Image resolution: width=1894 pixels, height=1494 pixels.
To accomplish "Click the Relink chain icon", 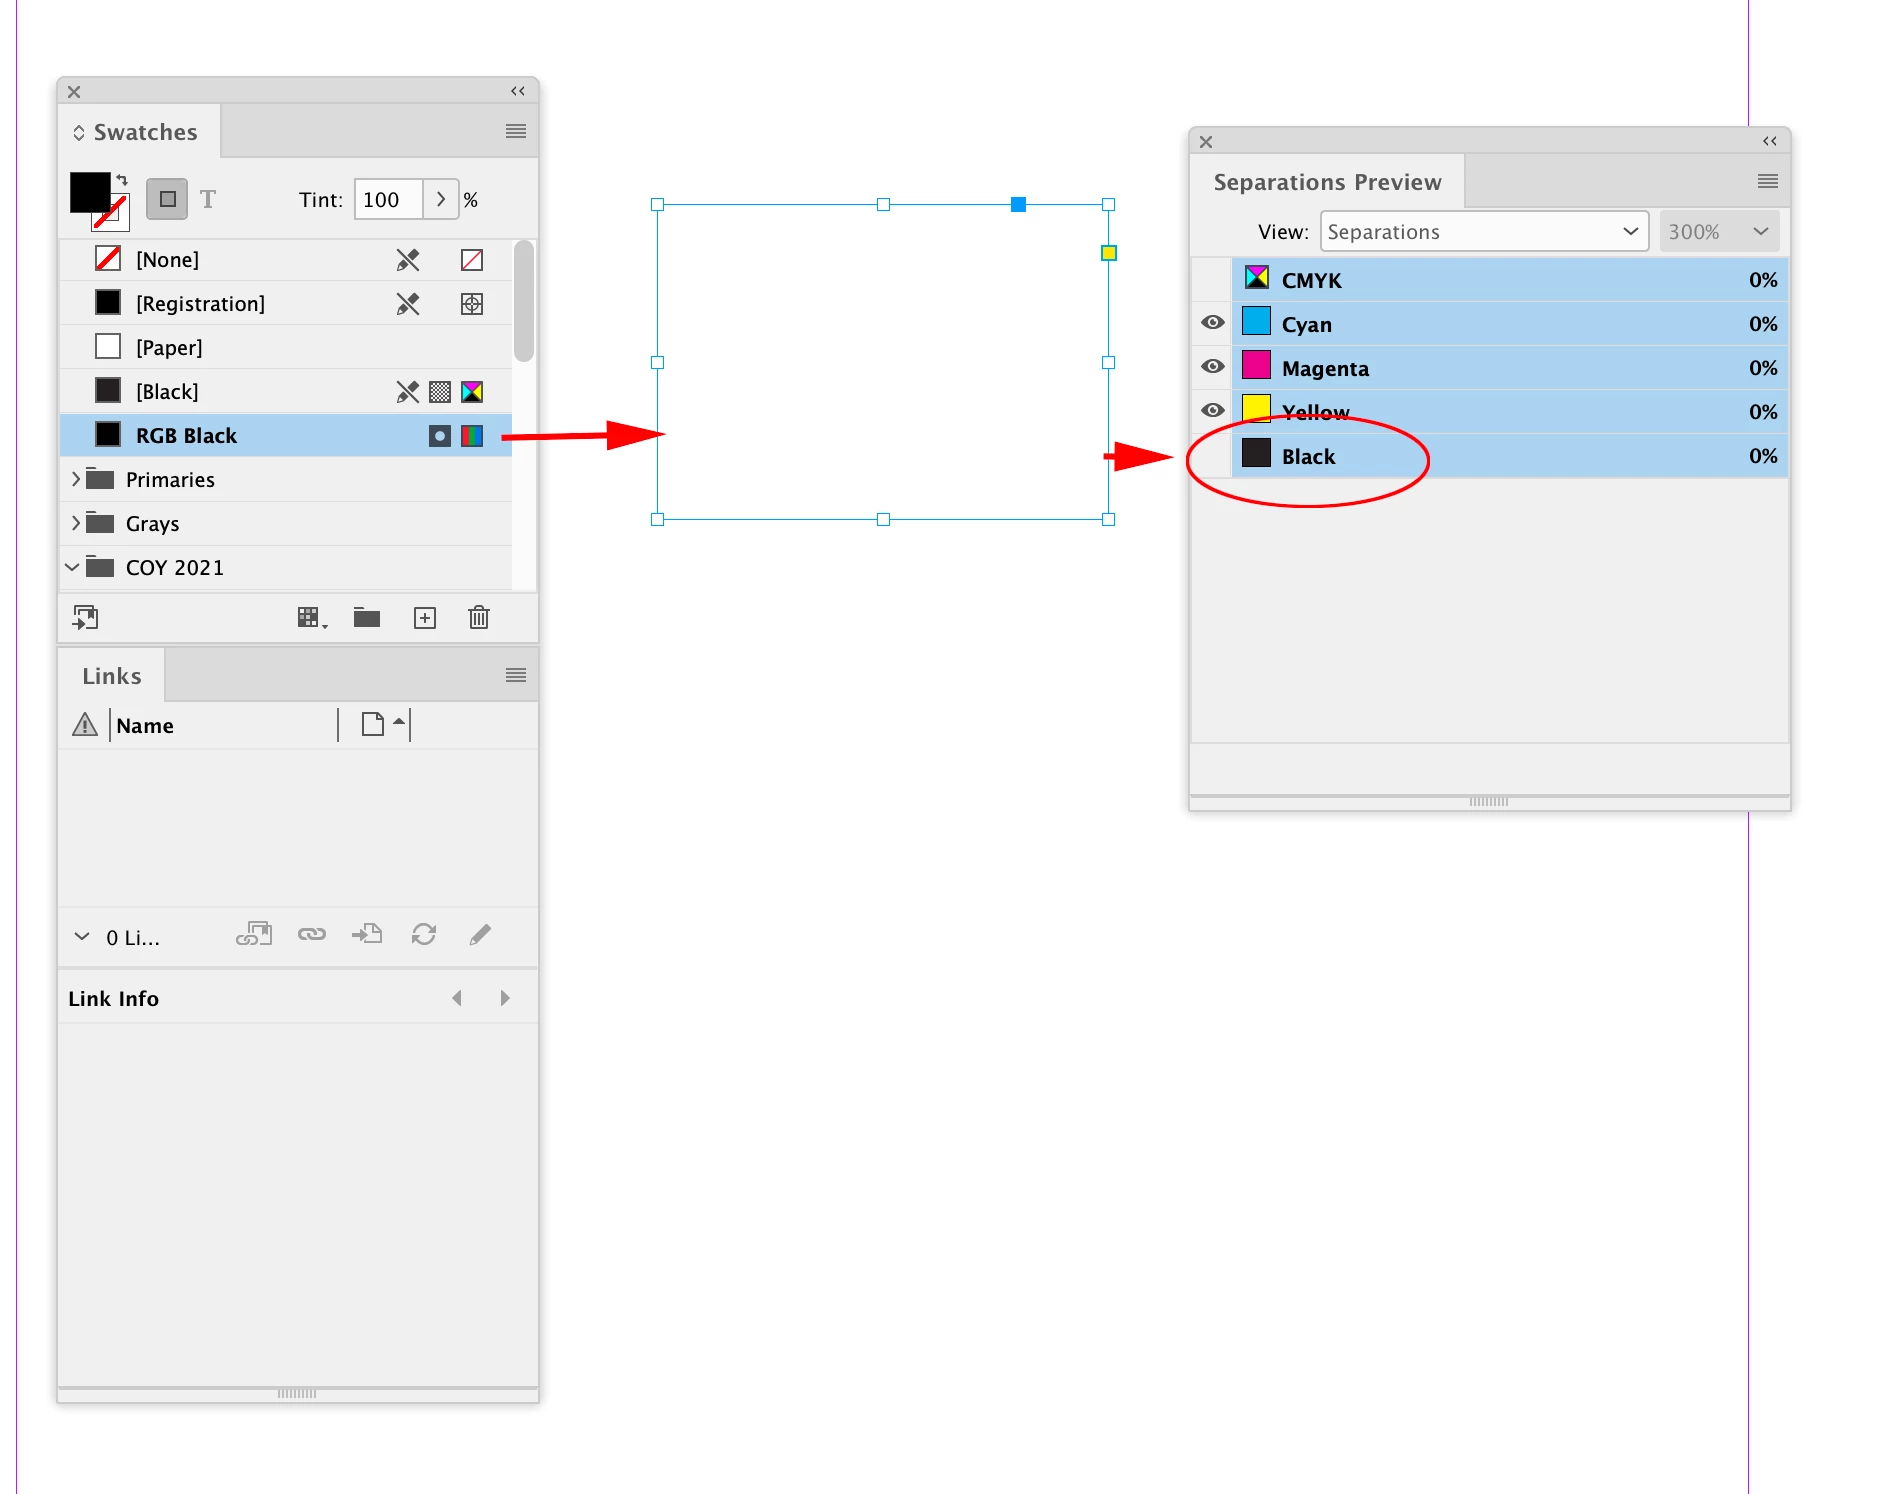I will coord(312,934).
